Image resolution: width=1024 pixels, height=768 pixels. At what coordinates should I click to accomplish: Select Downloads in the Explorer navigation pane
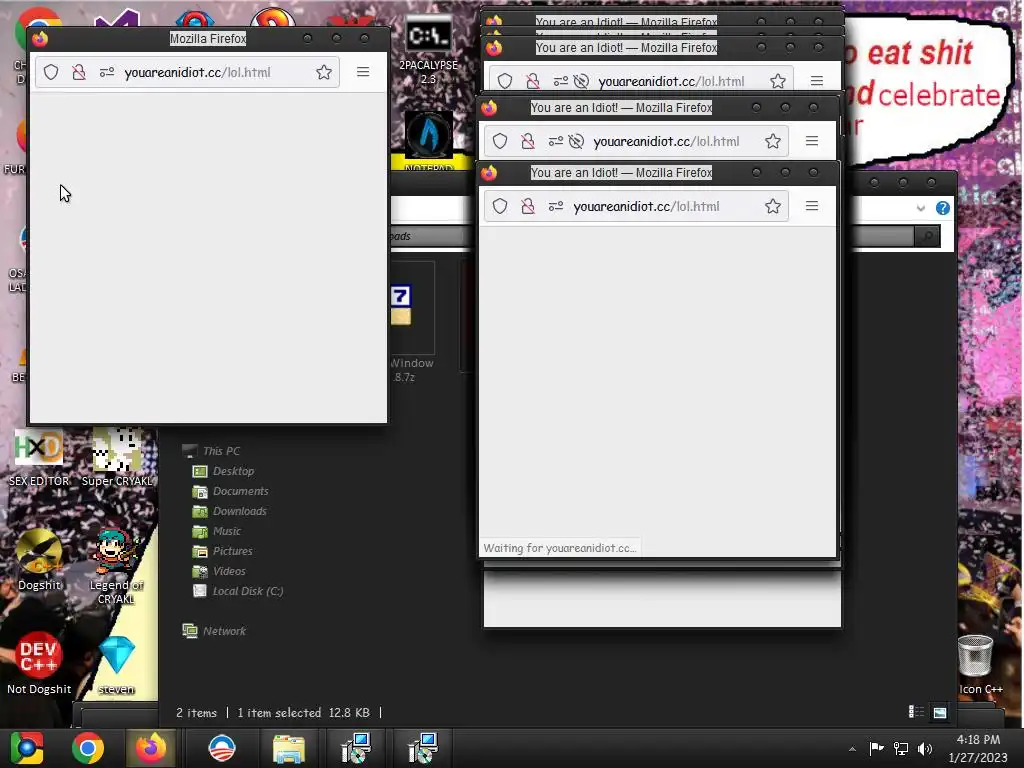[230, 511]
